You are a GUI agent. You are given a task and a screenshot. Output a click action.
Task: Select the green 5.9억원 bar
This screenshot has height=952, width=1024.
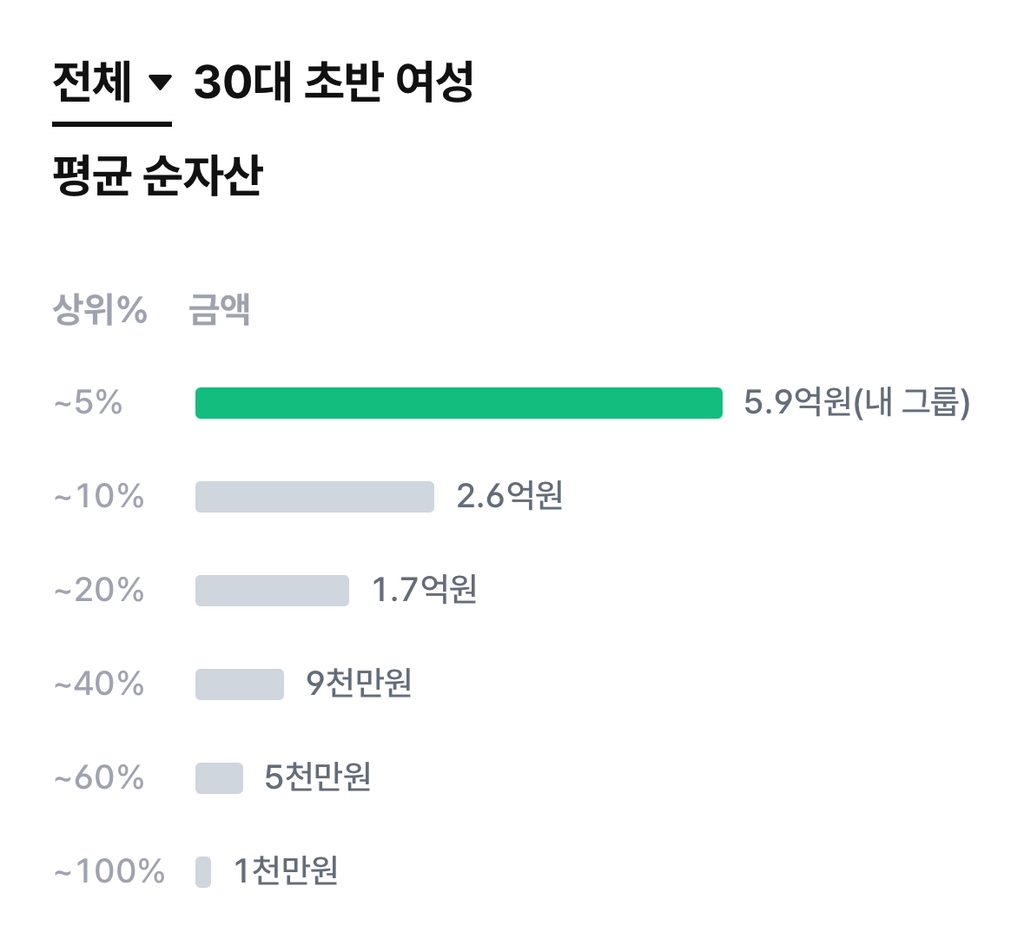pos(458,403)
